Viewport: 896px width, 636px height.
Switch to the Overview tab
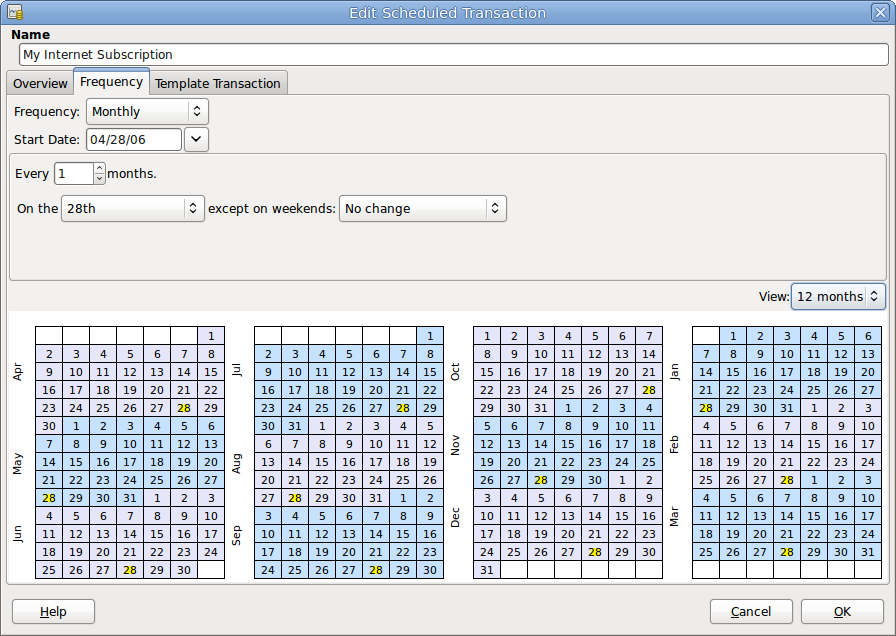(40, 83)
